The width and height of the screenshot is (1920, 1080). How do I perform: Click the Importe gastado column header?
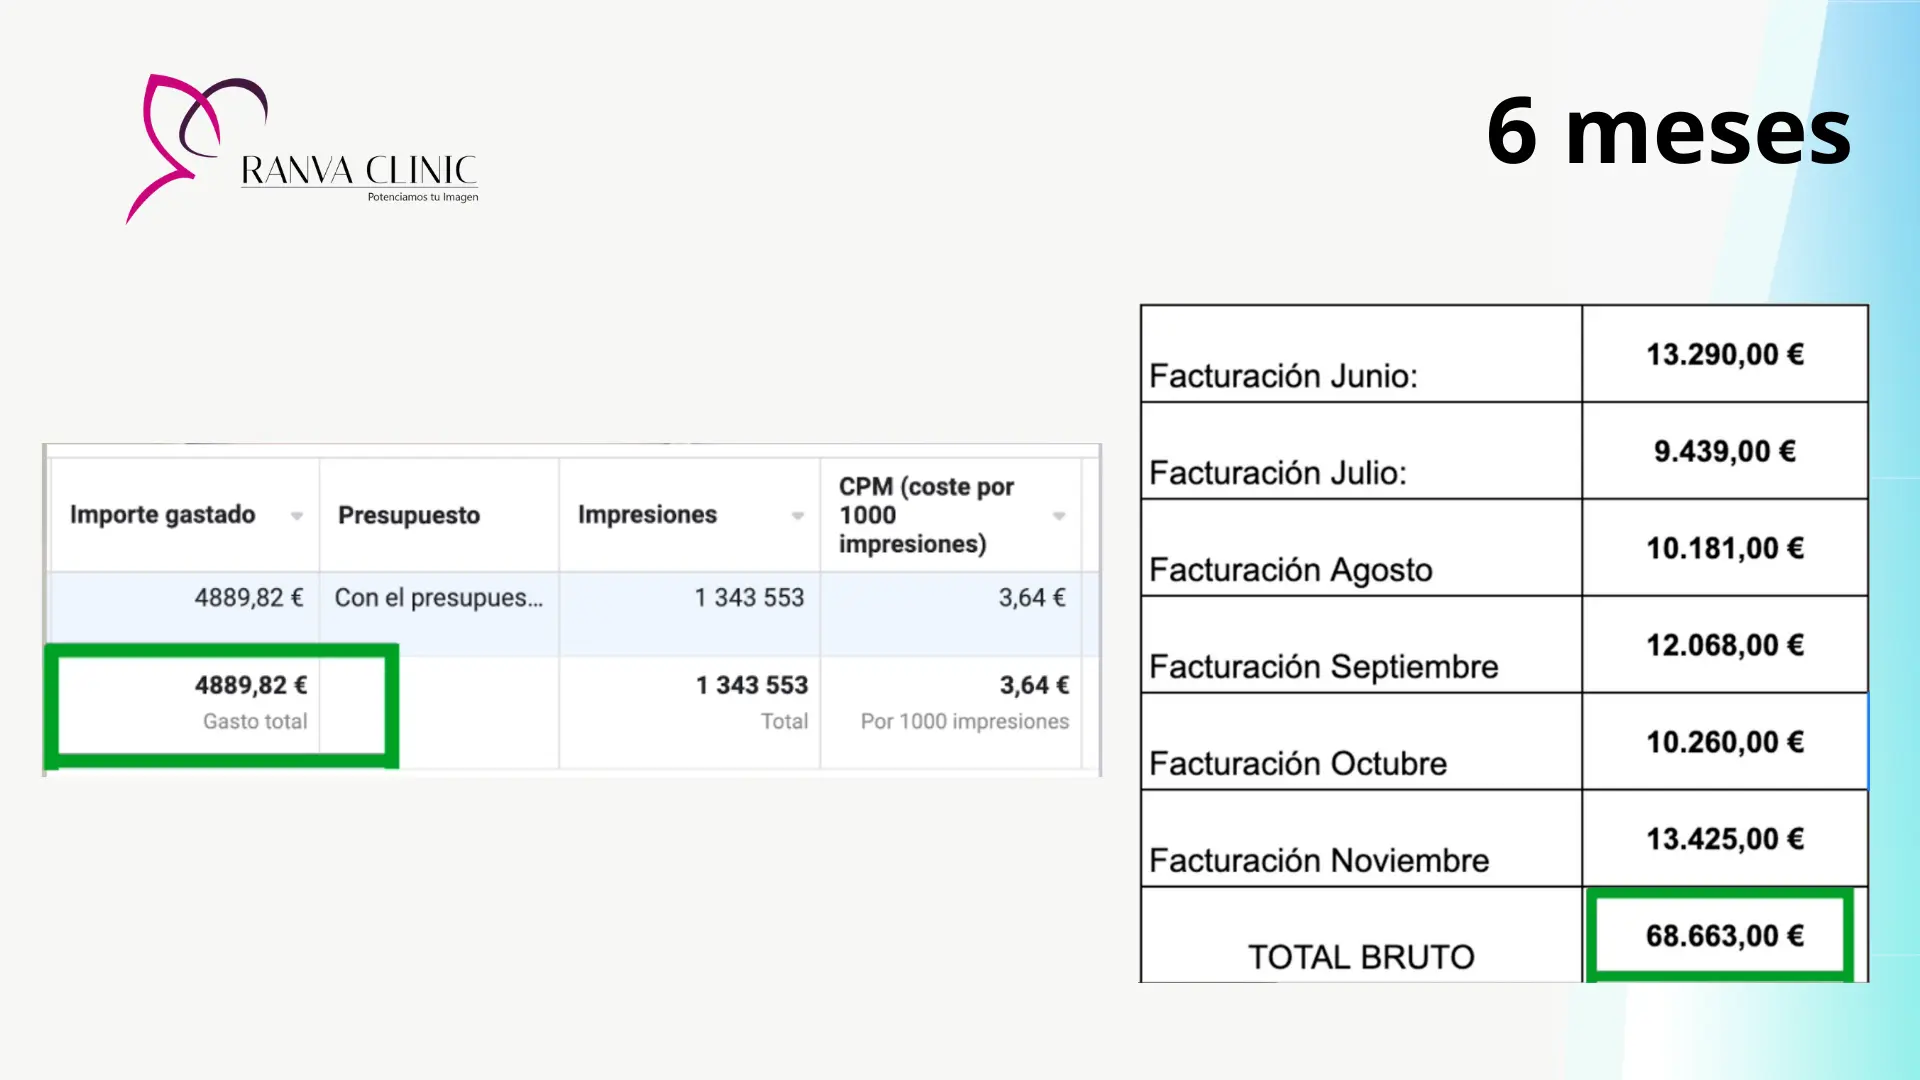click(x=163, y=515)
